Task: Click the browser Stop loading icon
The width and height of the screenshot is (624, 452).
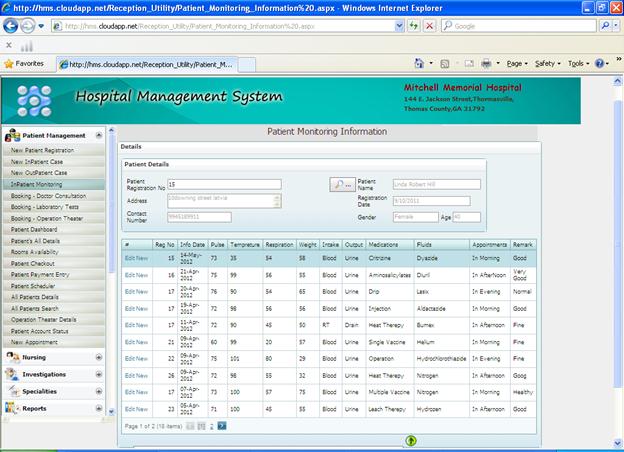Action: pos(429,26)
